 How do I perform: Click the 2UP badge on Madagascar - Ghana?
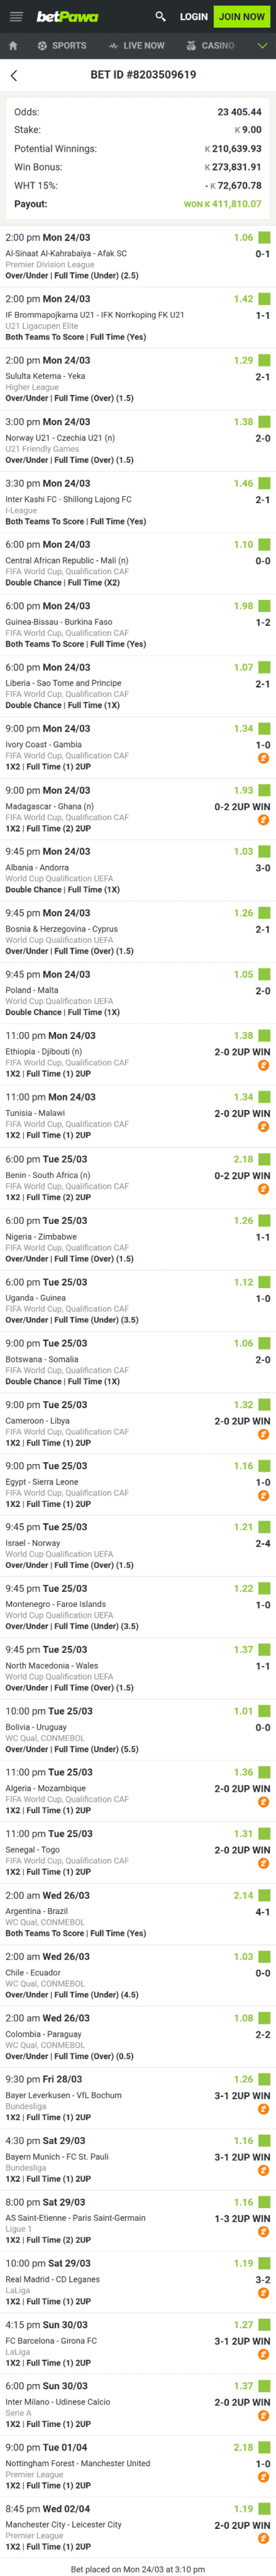tap(264, 820)
